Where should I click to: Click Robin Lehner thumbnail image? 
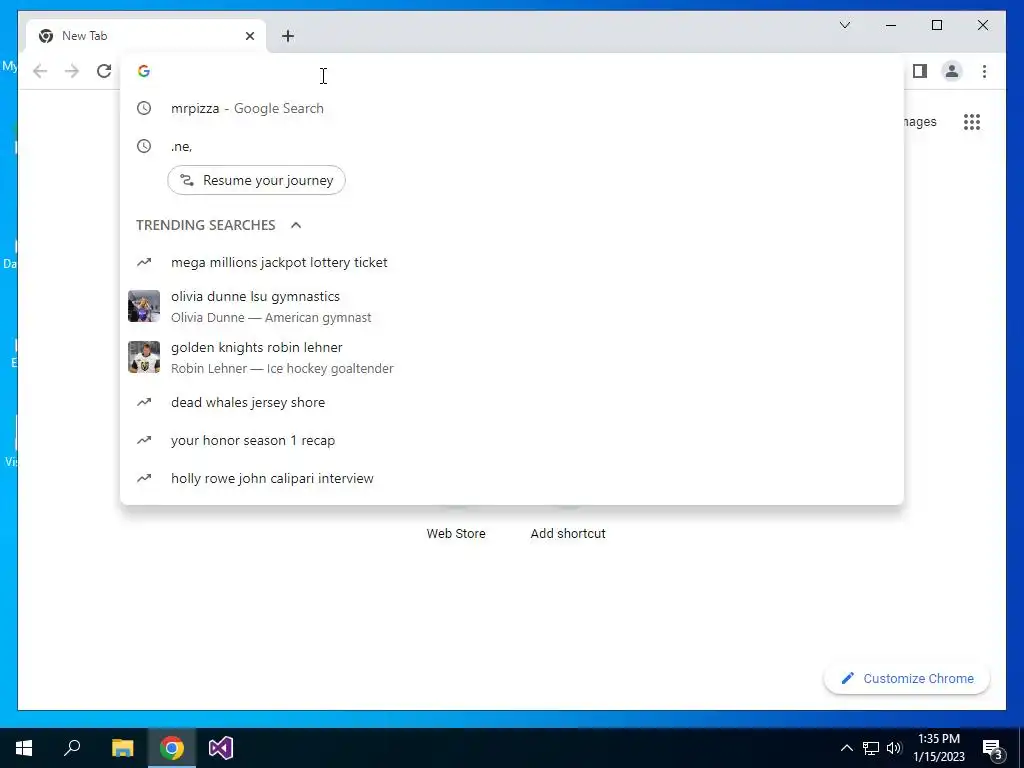coord(144,357)
